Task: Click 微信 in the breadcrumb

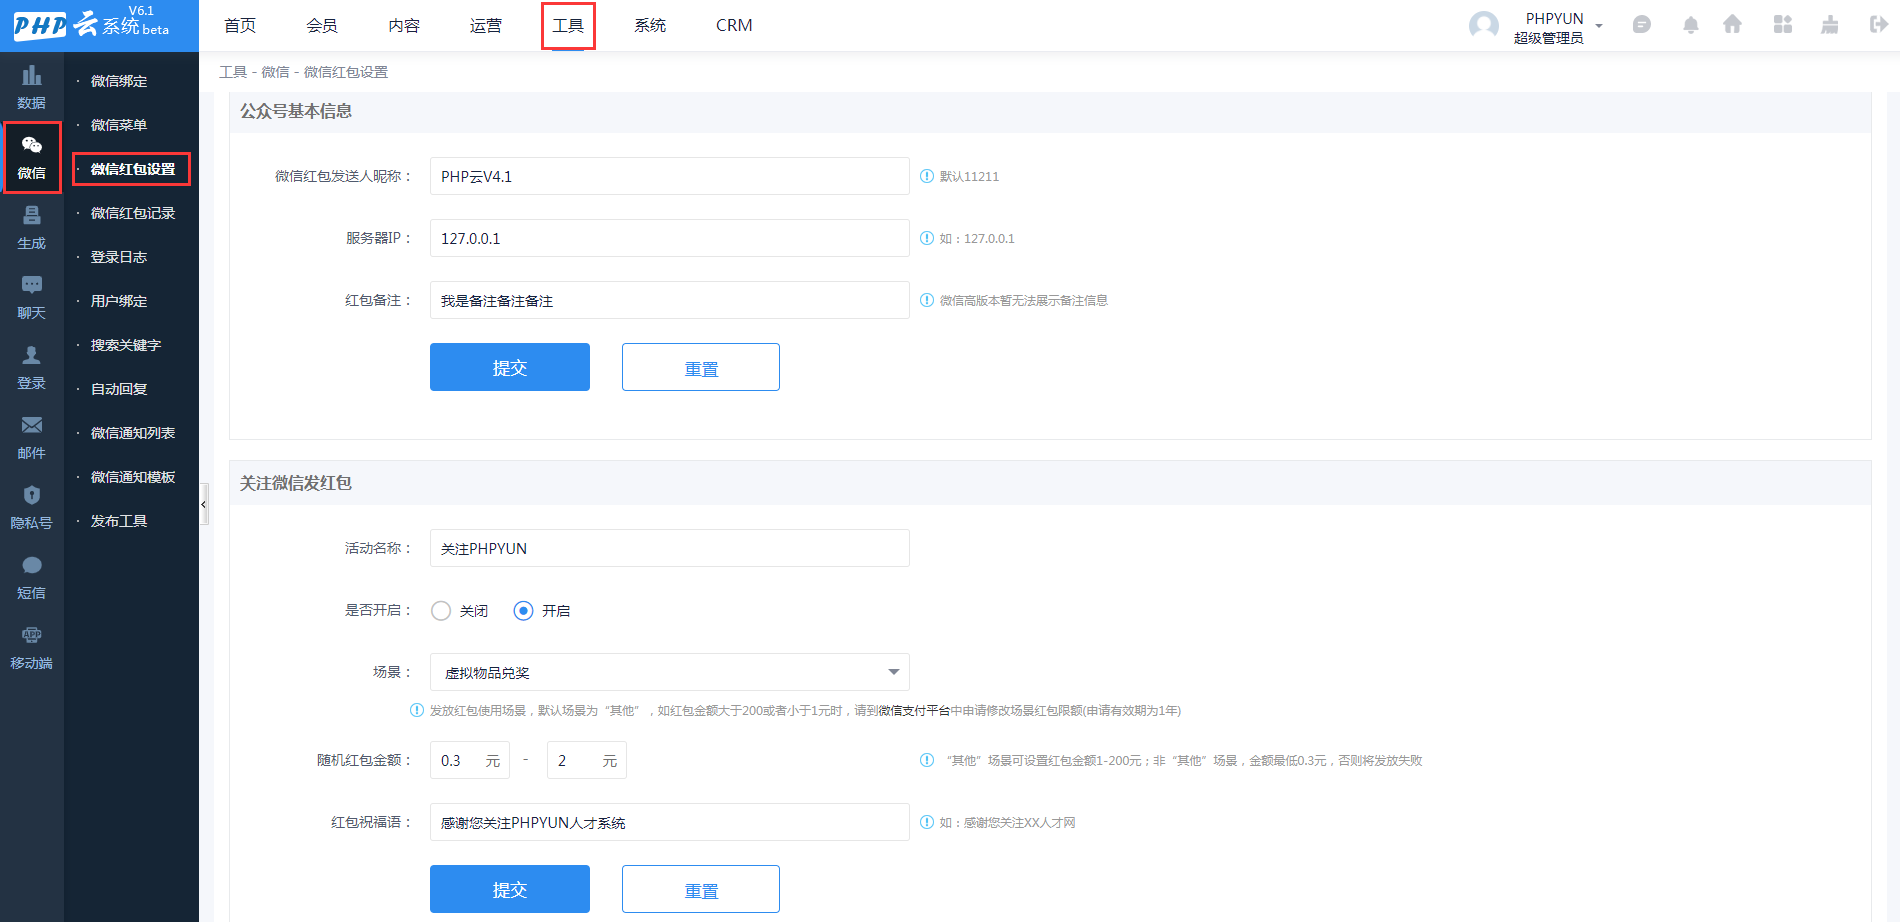Action: [275, 72]
